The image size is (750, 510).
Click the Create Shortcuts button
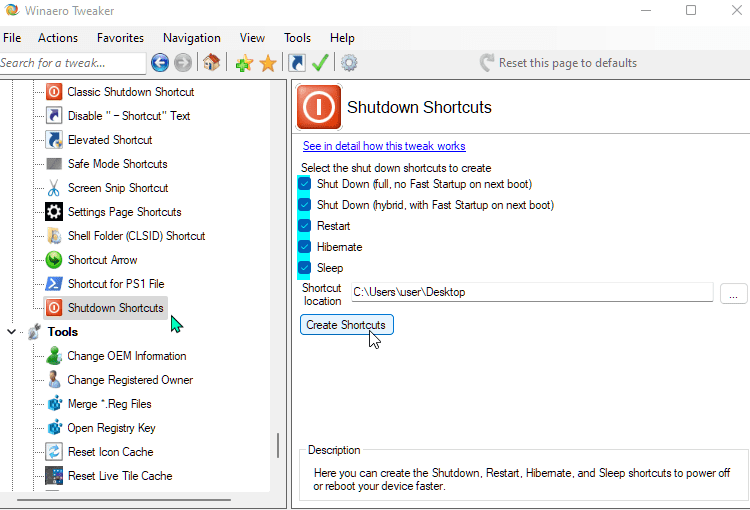tap(347, 325)
